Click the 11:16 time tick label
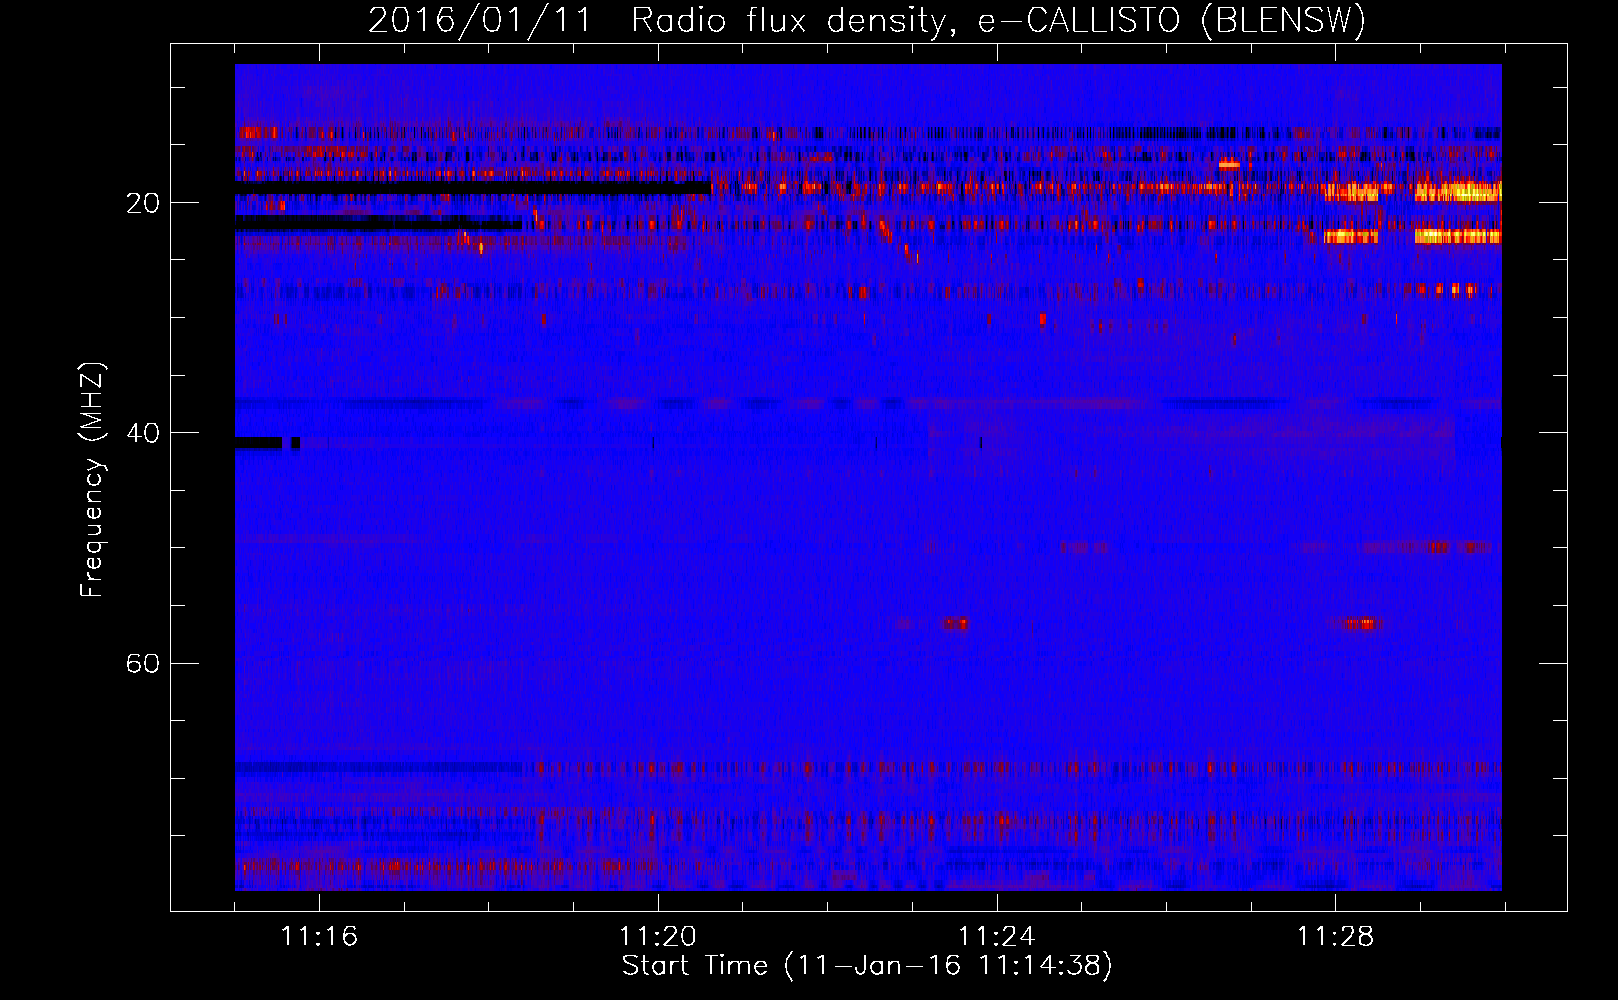This screenshot has width=1618, height=1000. [x=319, y=937]
